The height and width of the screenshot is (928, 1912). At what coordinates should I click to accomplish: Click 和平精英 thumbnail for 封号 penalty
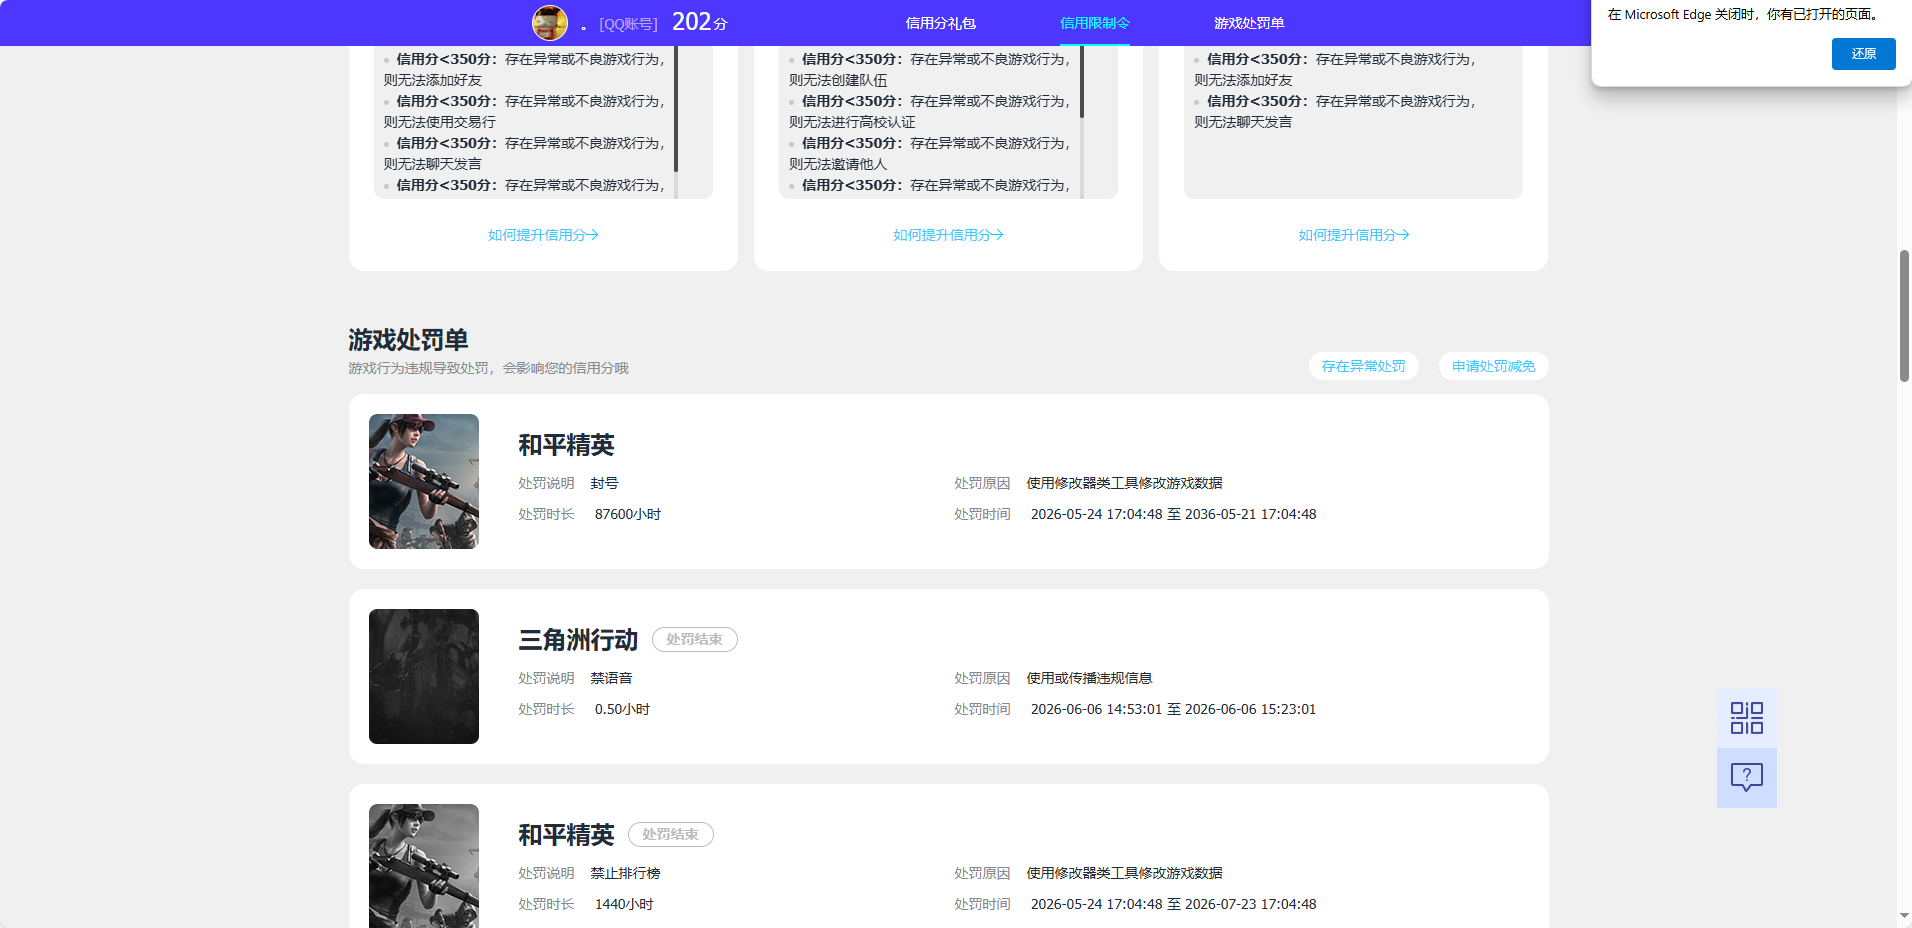pyautogui.click(x=424, y=481)
